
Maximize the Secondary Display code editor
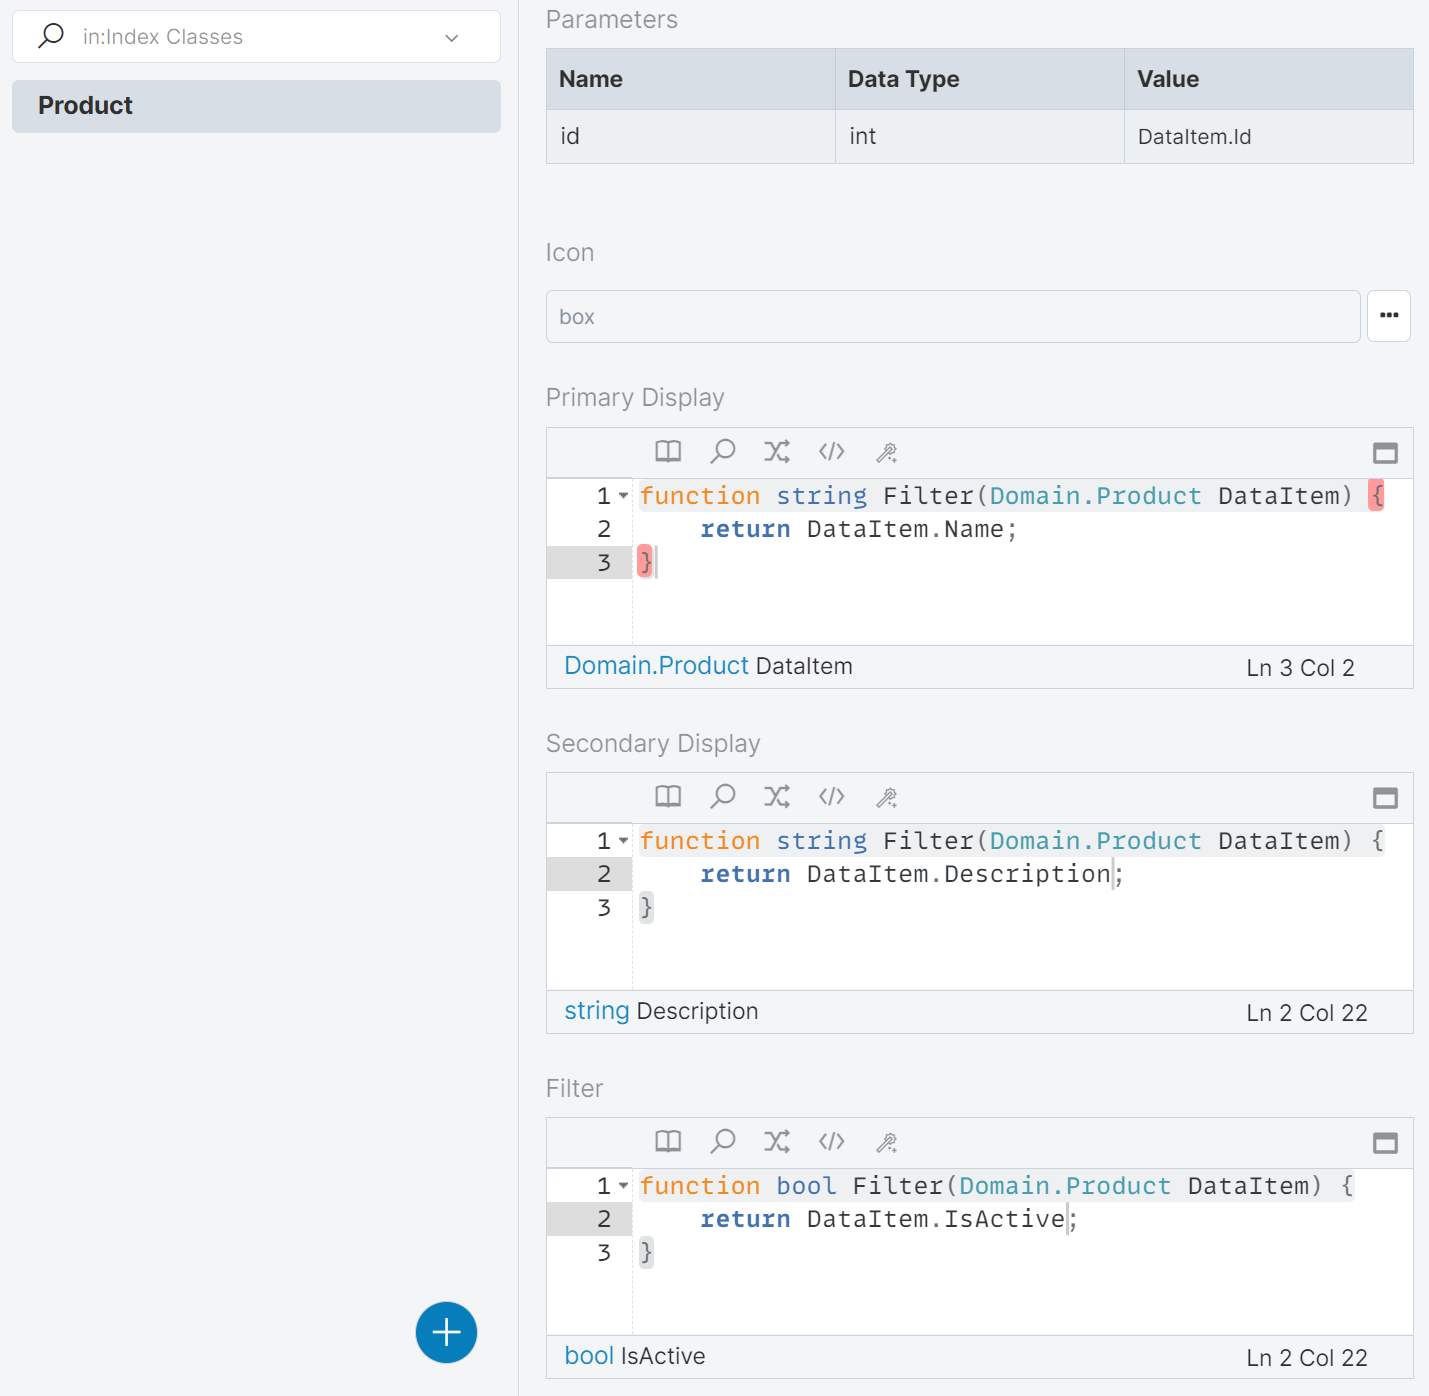[1385, 798]
